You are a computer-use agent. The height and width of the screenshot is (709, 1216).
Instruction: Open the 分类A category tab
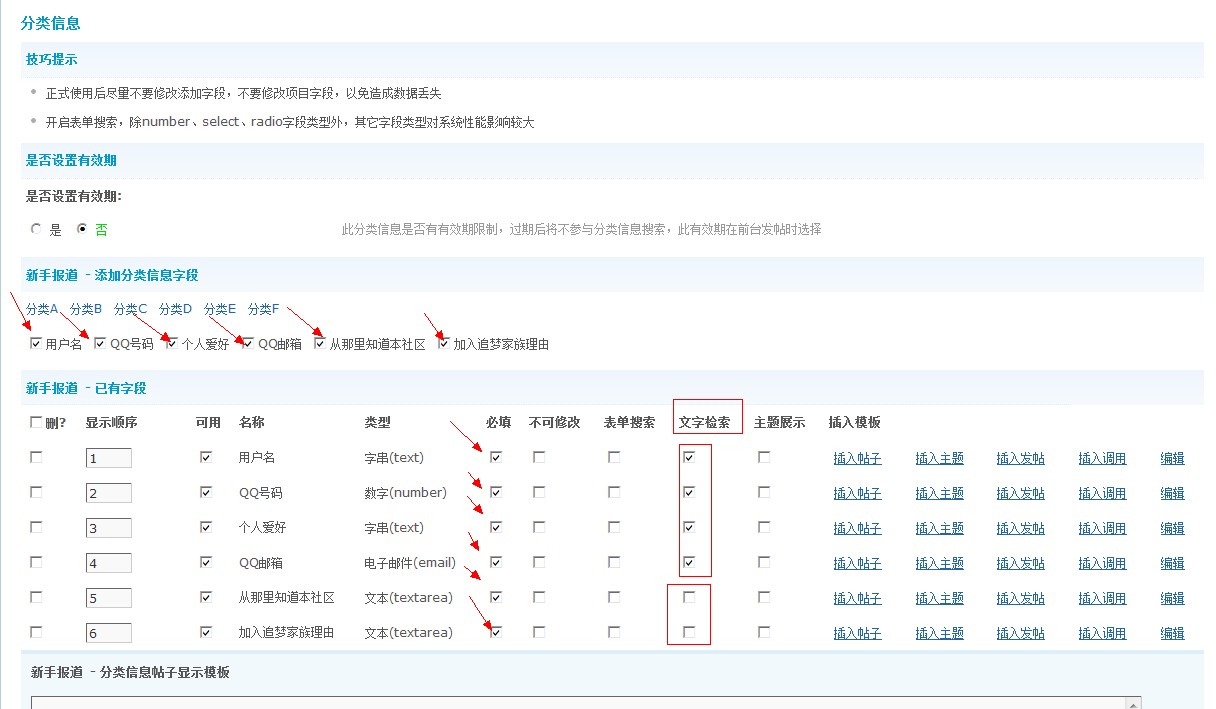[x=42, y=309]
